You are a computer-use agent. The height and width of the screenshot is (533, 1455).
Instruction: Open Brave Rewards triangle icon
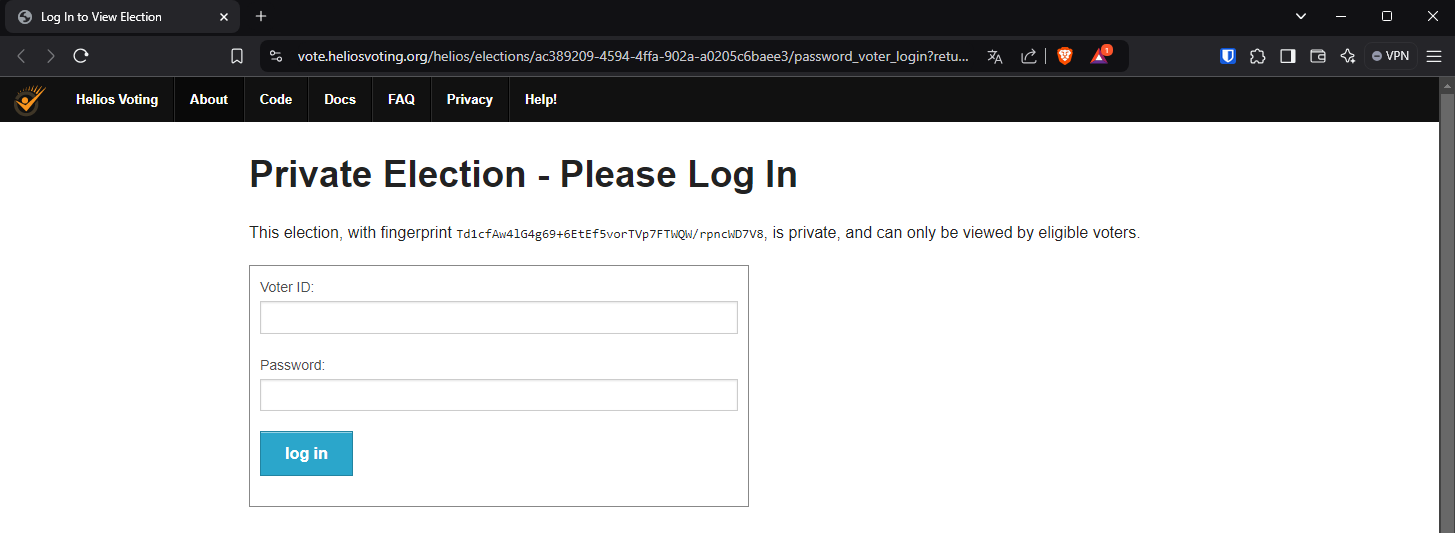click(x=1099, y=56)
